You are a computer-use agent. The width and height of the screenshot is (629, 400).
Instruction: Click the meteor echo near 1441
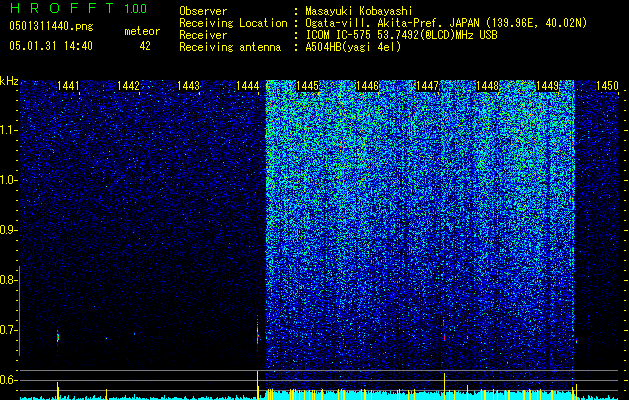pos(58,337)
